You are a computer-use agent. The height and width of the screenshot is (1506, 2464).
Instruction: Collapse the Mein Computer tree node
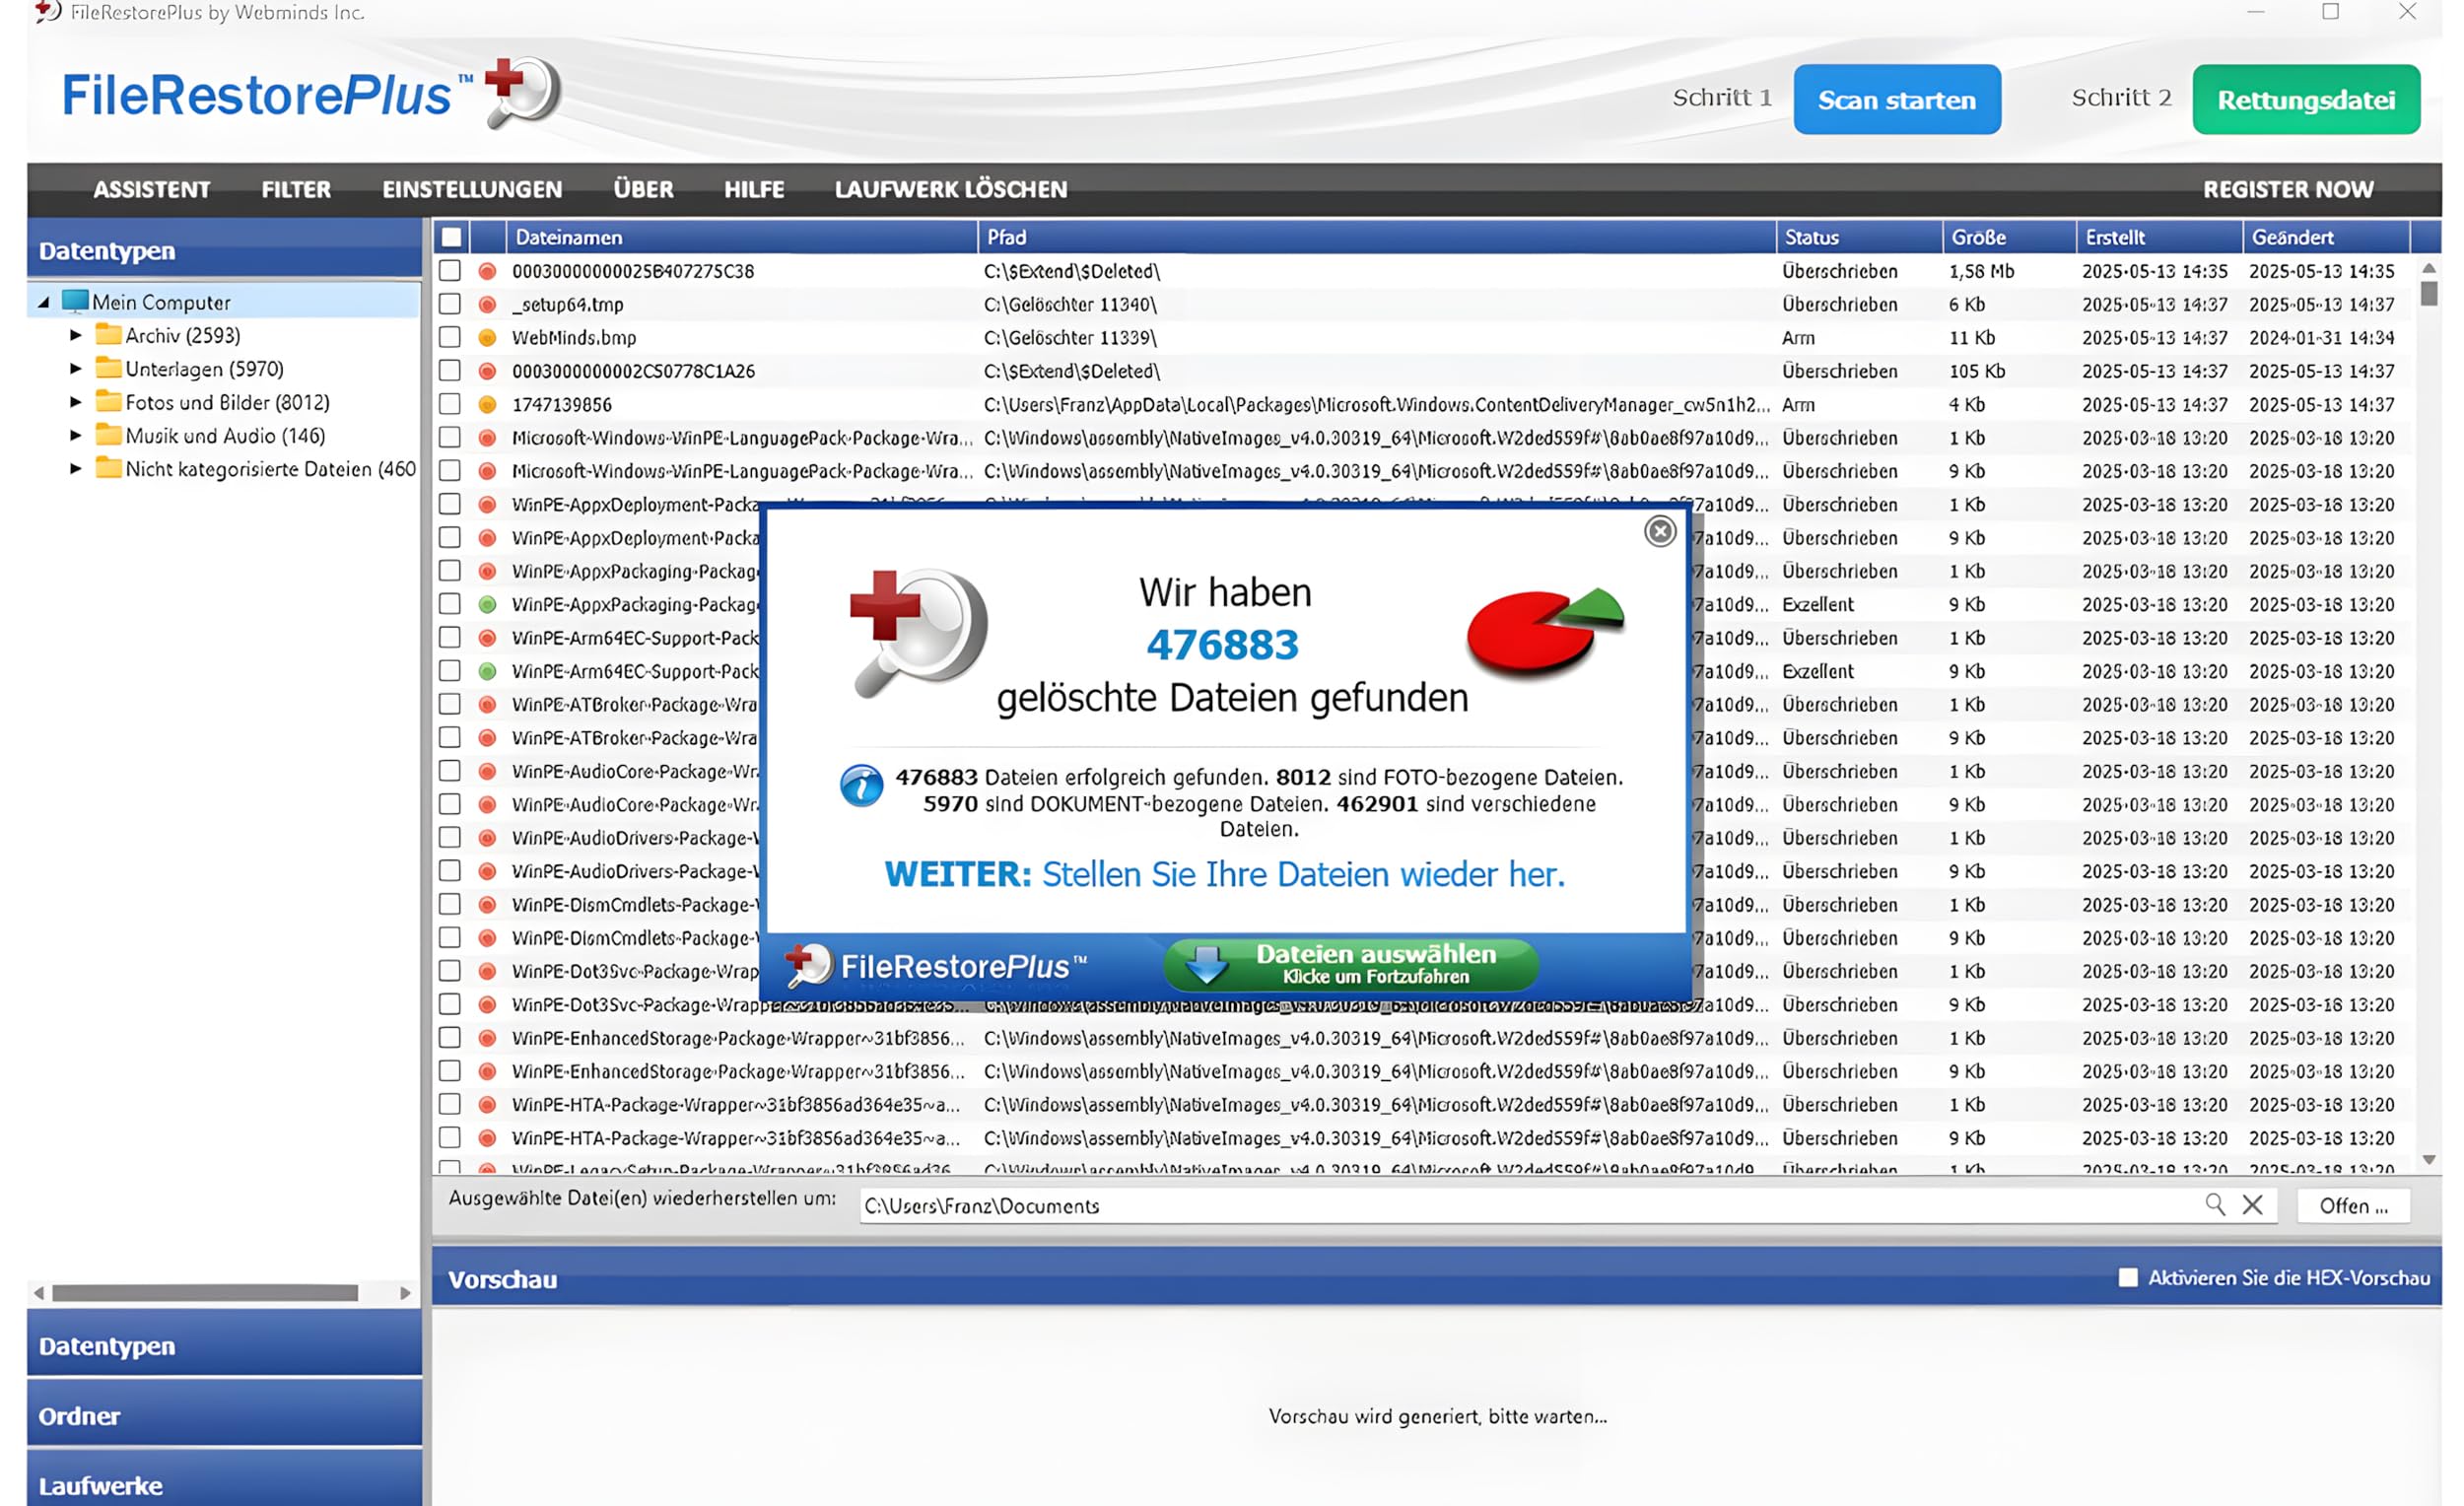[x=43, y=302]
